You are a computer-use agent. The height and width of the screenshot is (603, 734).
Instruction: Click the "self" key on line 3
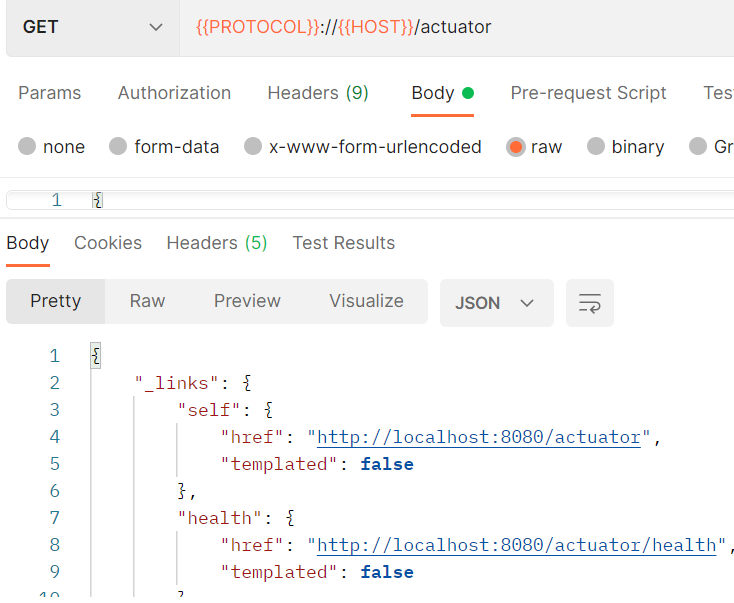pos(209,410)
